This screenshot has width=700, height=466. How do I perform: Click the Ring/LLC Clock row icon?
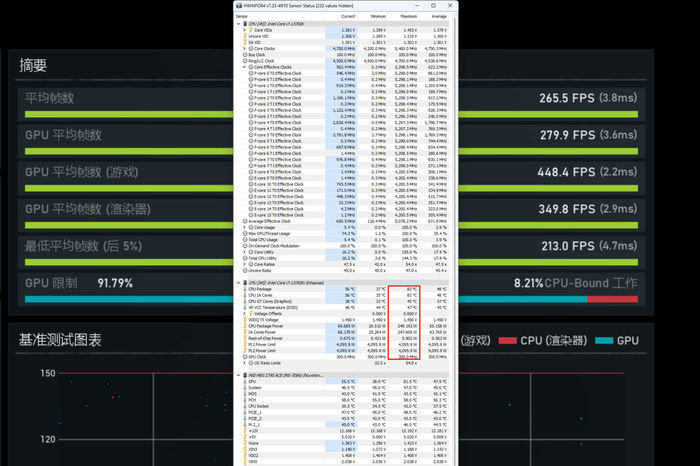245,61
